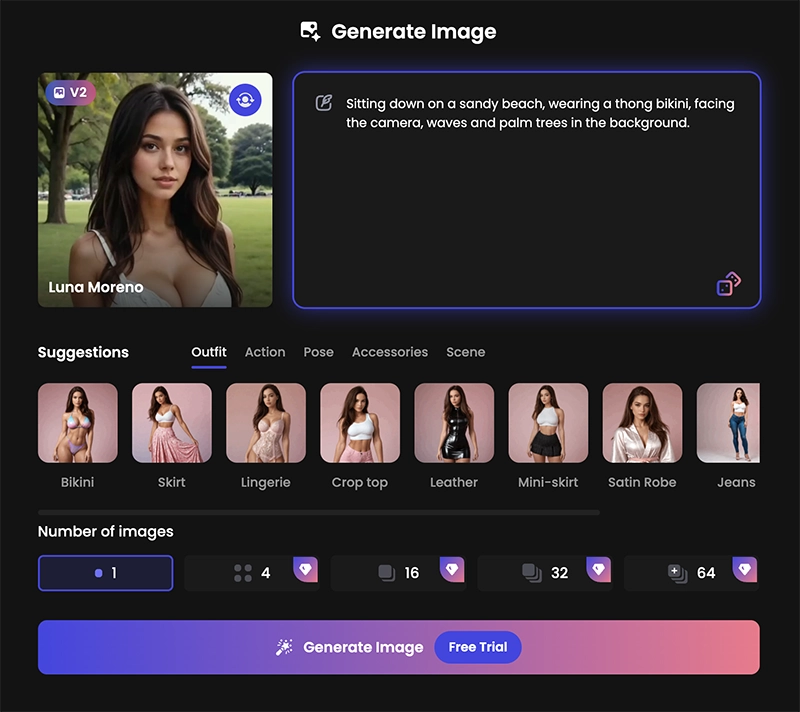This screenshot has height=712, width=800.
Task: Click the switch character icon on portrait
Action: click(245, 99)
